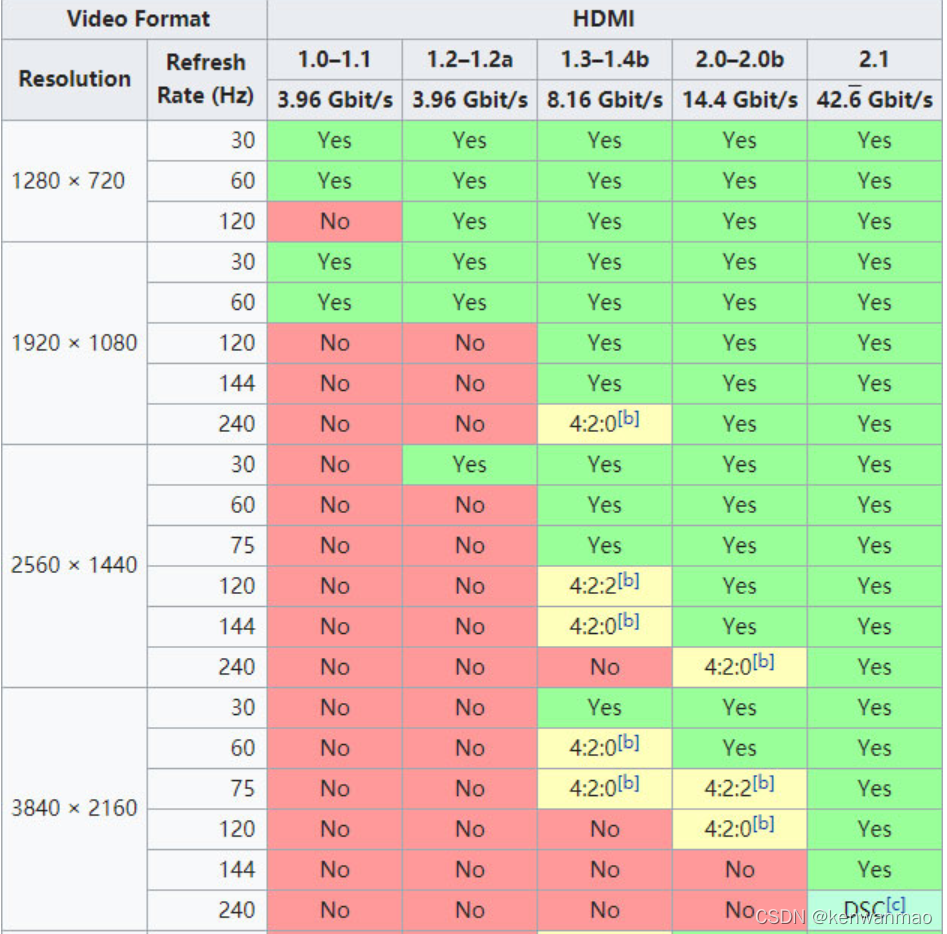Open [b] note in 3840×2160 120 Hz HDMI 2.0 cell

763,823
